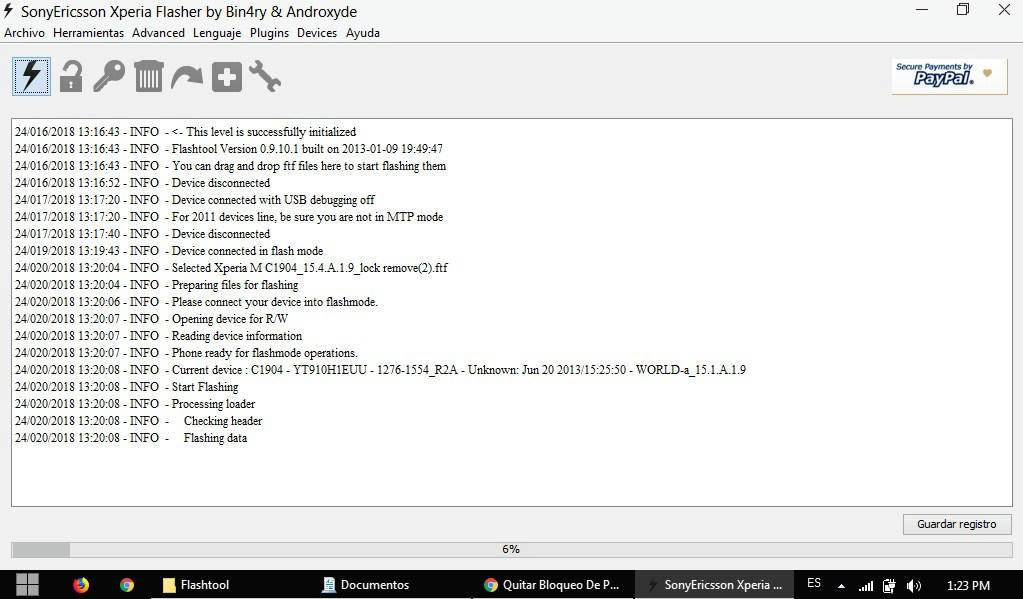
Task: Click the trash can cleaner icon
Action: pyautogui.click(x=148, y=76)
